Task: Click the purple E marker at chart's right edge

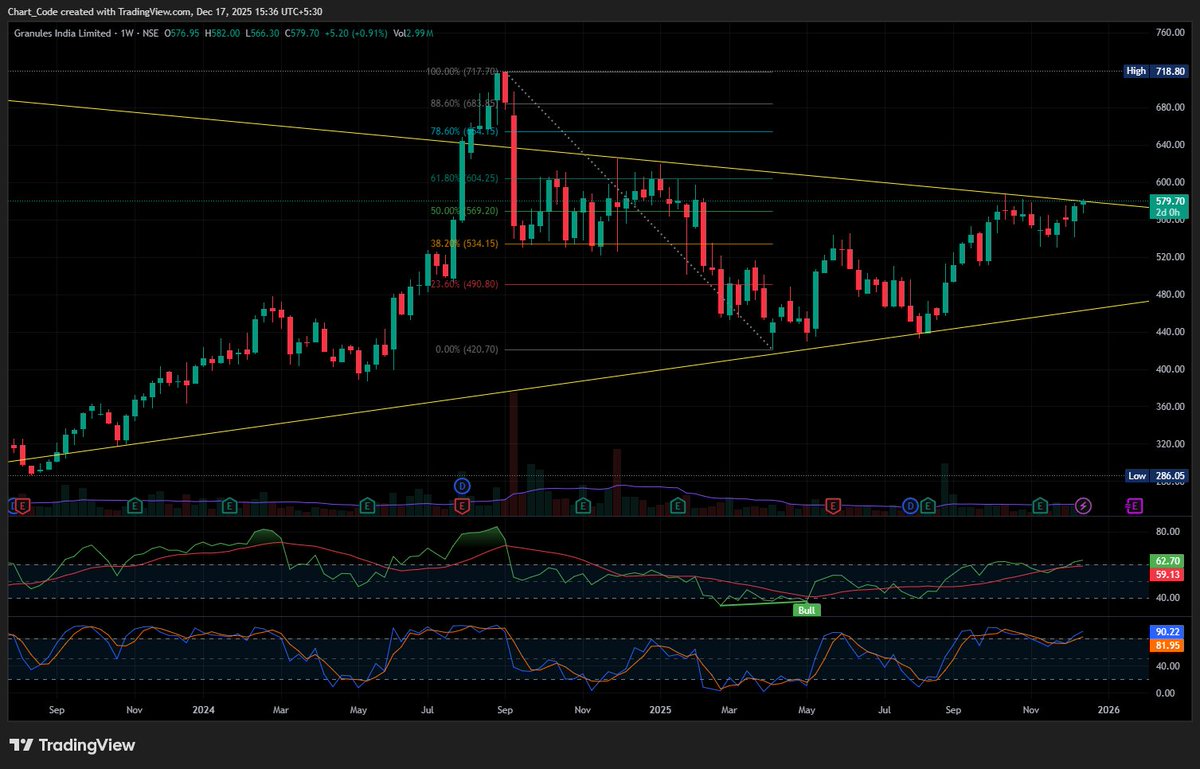Action: [1134, 507]
